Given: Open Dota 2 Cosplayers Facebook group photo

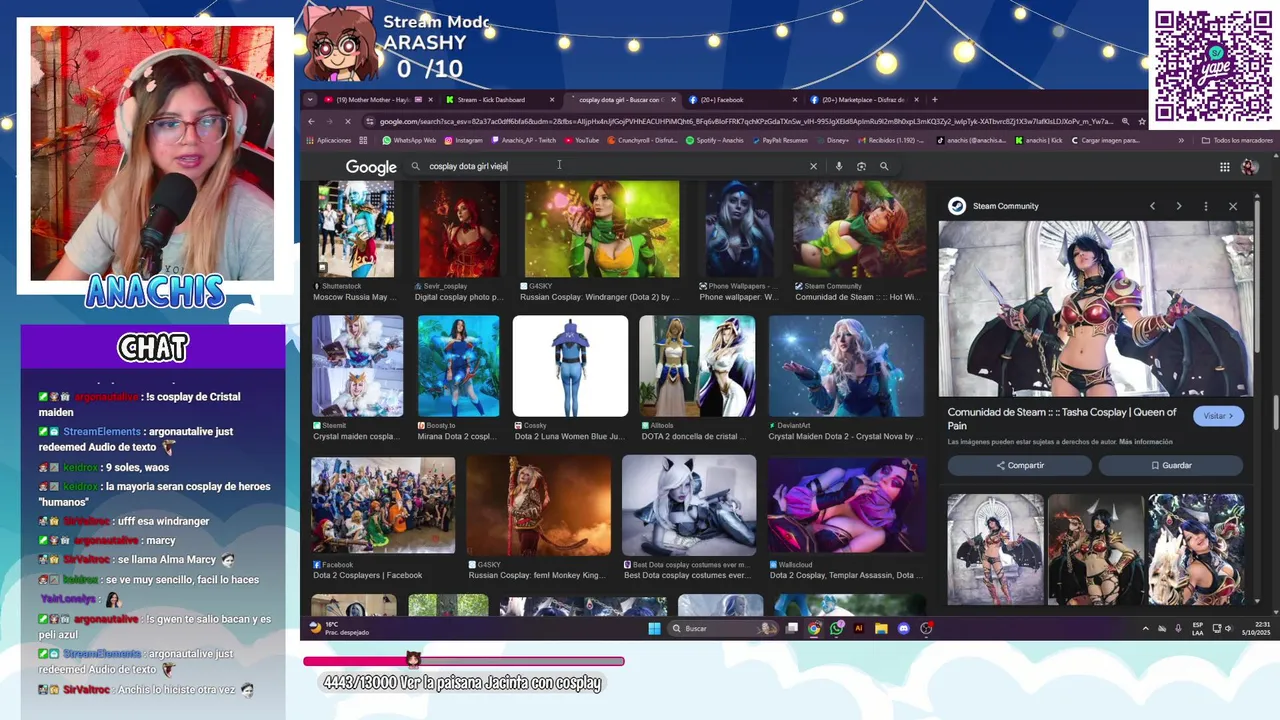Looking at the screenshot, I should coord(383,505).
